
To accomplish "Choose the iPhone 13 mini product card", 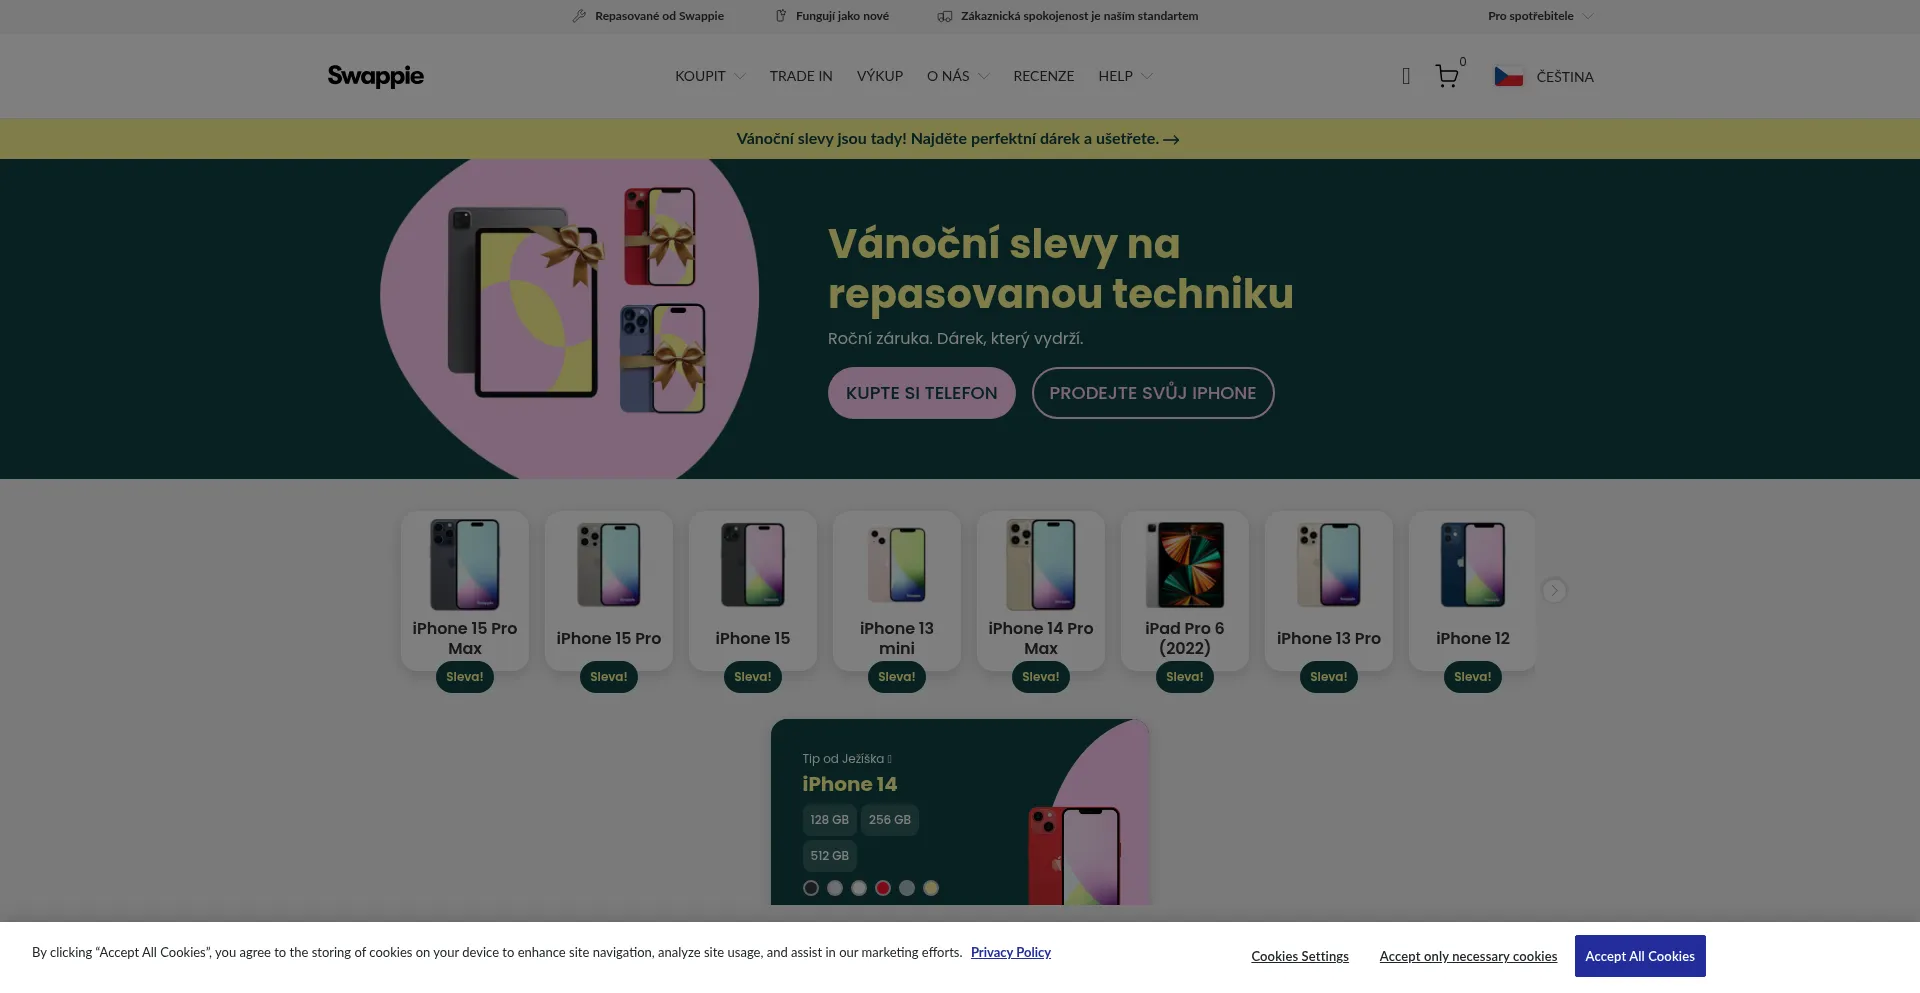I will pos(896,590).
